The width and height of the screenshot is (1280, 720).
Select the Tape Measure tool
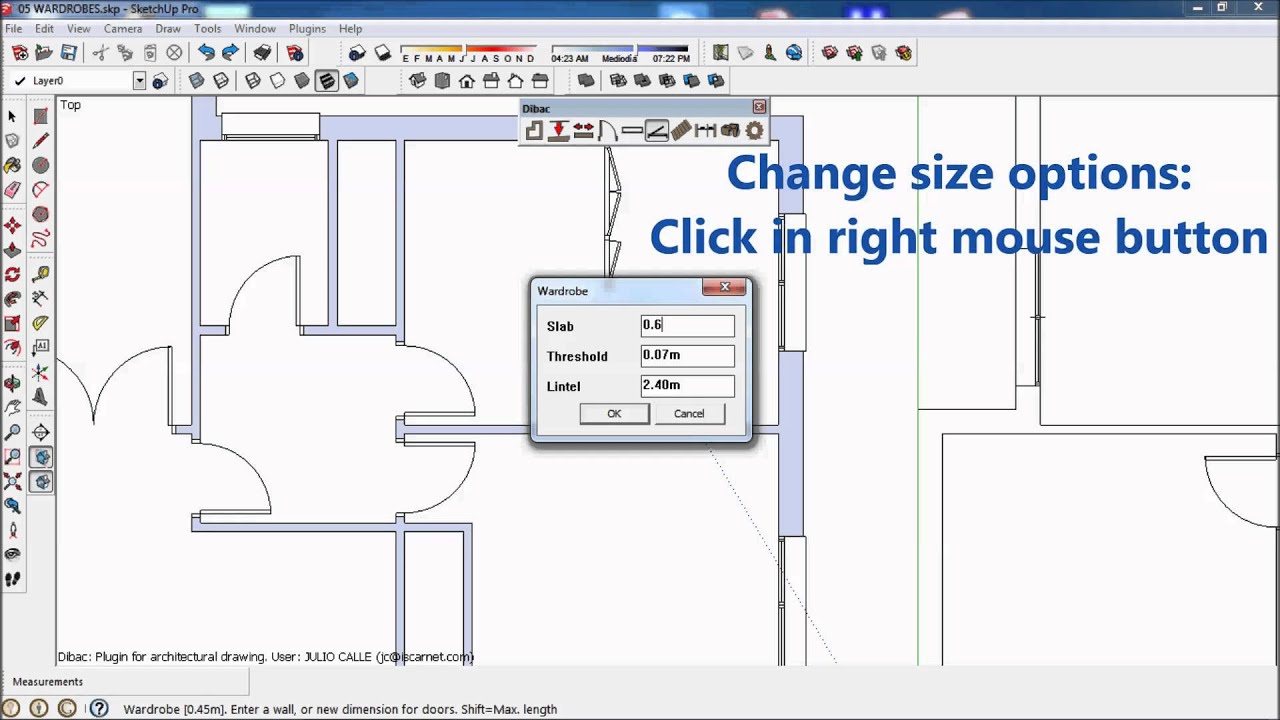(40, 274)
